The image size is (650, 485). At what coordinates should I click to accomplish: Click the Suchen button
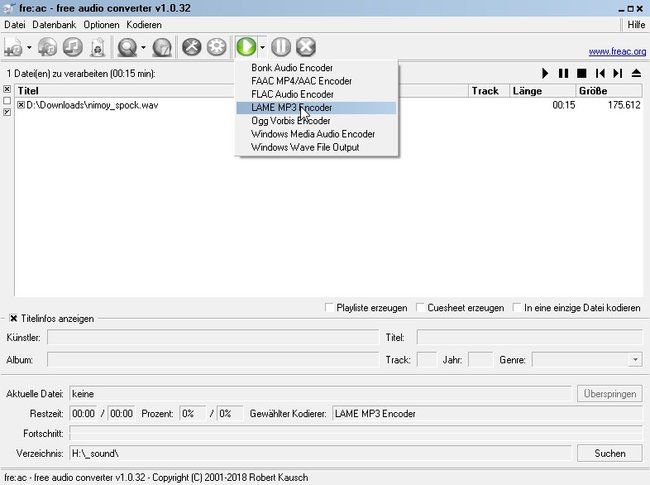tap(610, 453)
